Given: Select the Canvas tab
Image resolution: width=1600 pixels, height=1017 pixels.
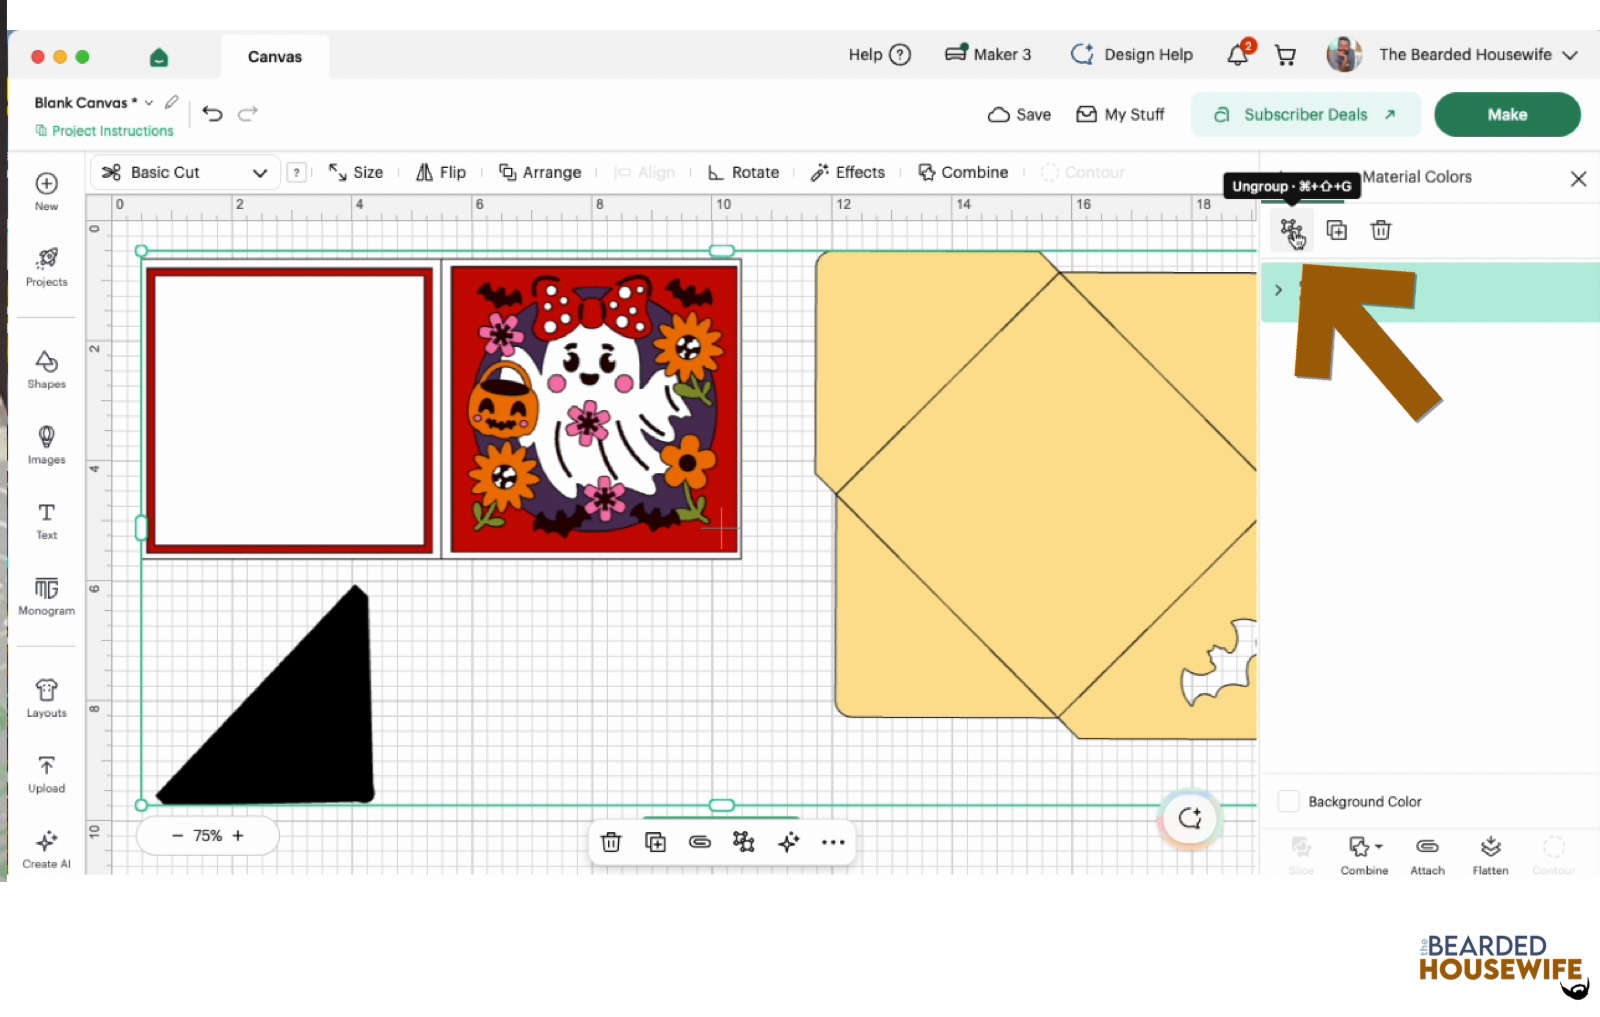Looking at the screenshot, I should pos(275,57).
